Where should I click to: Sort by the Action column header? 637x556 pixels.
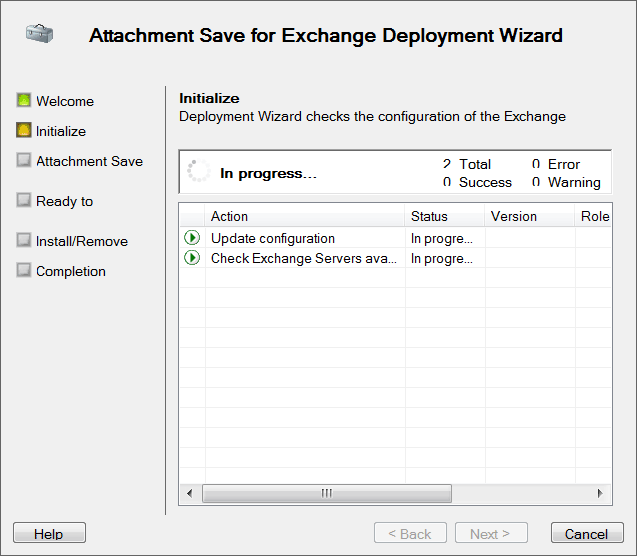coord(305,216)
